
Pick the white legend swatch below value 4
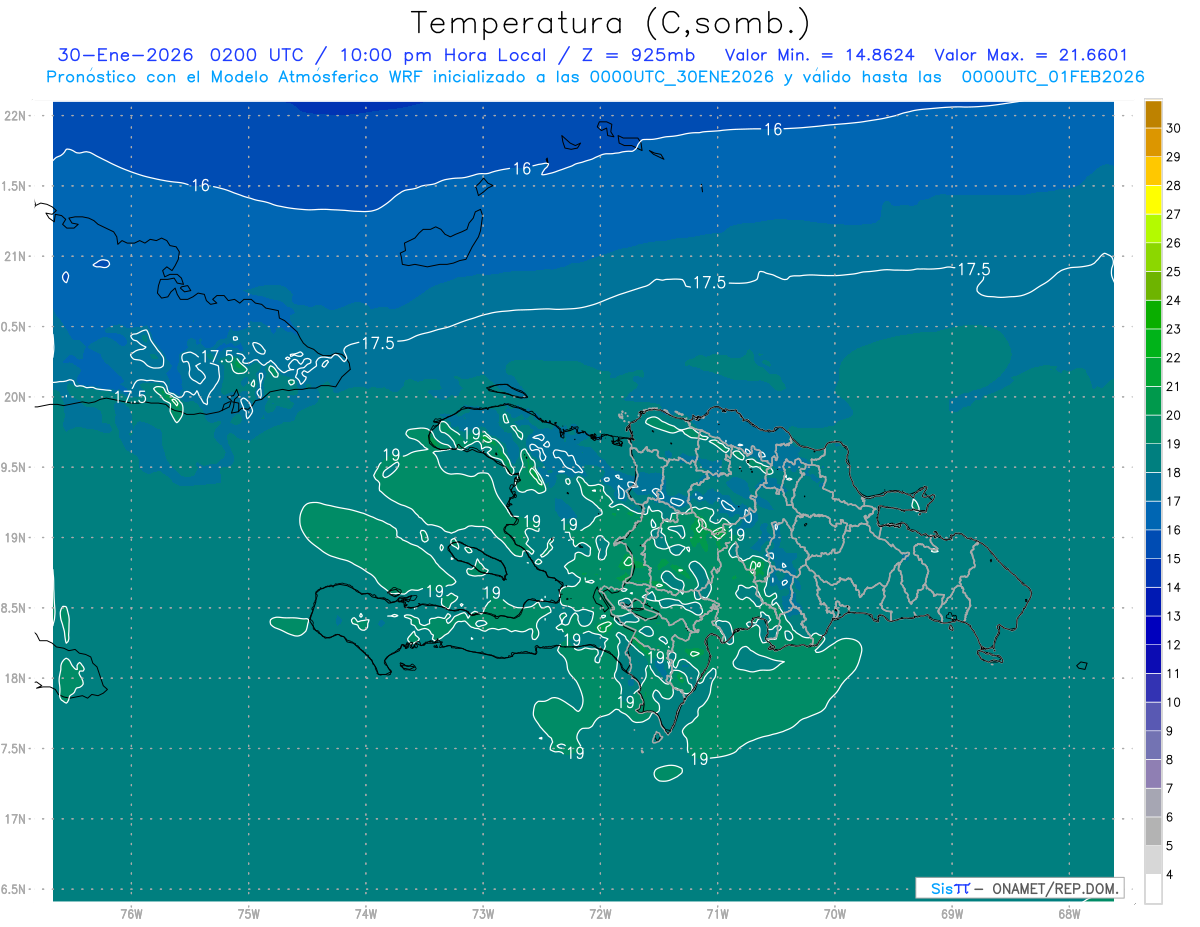pos(1153,889)
